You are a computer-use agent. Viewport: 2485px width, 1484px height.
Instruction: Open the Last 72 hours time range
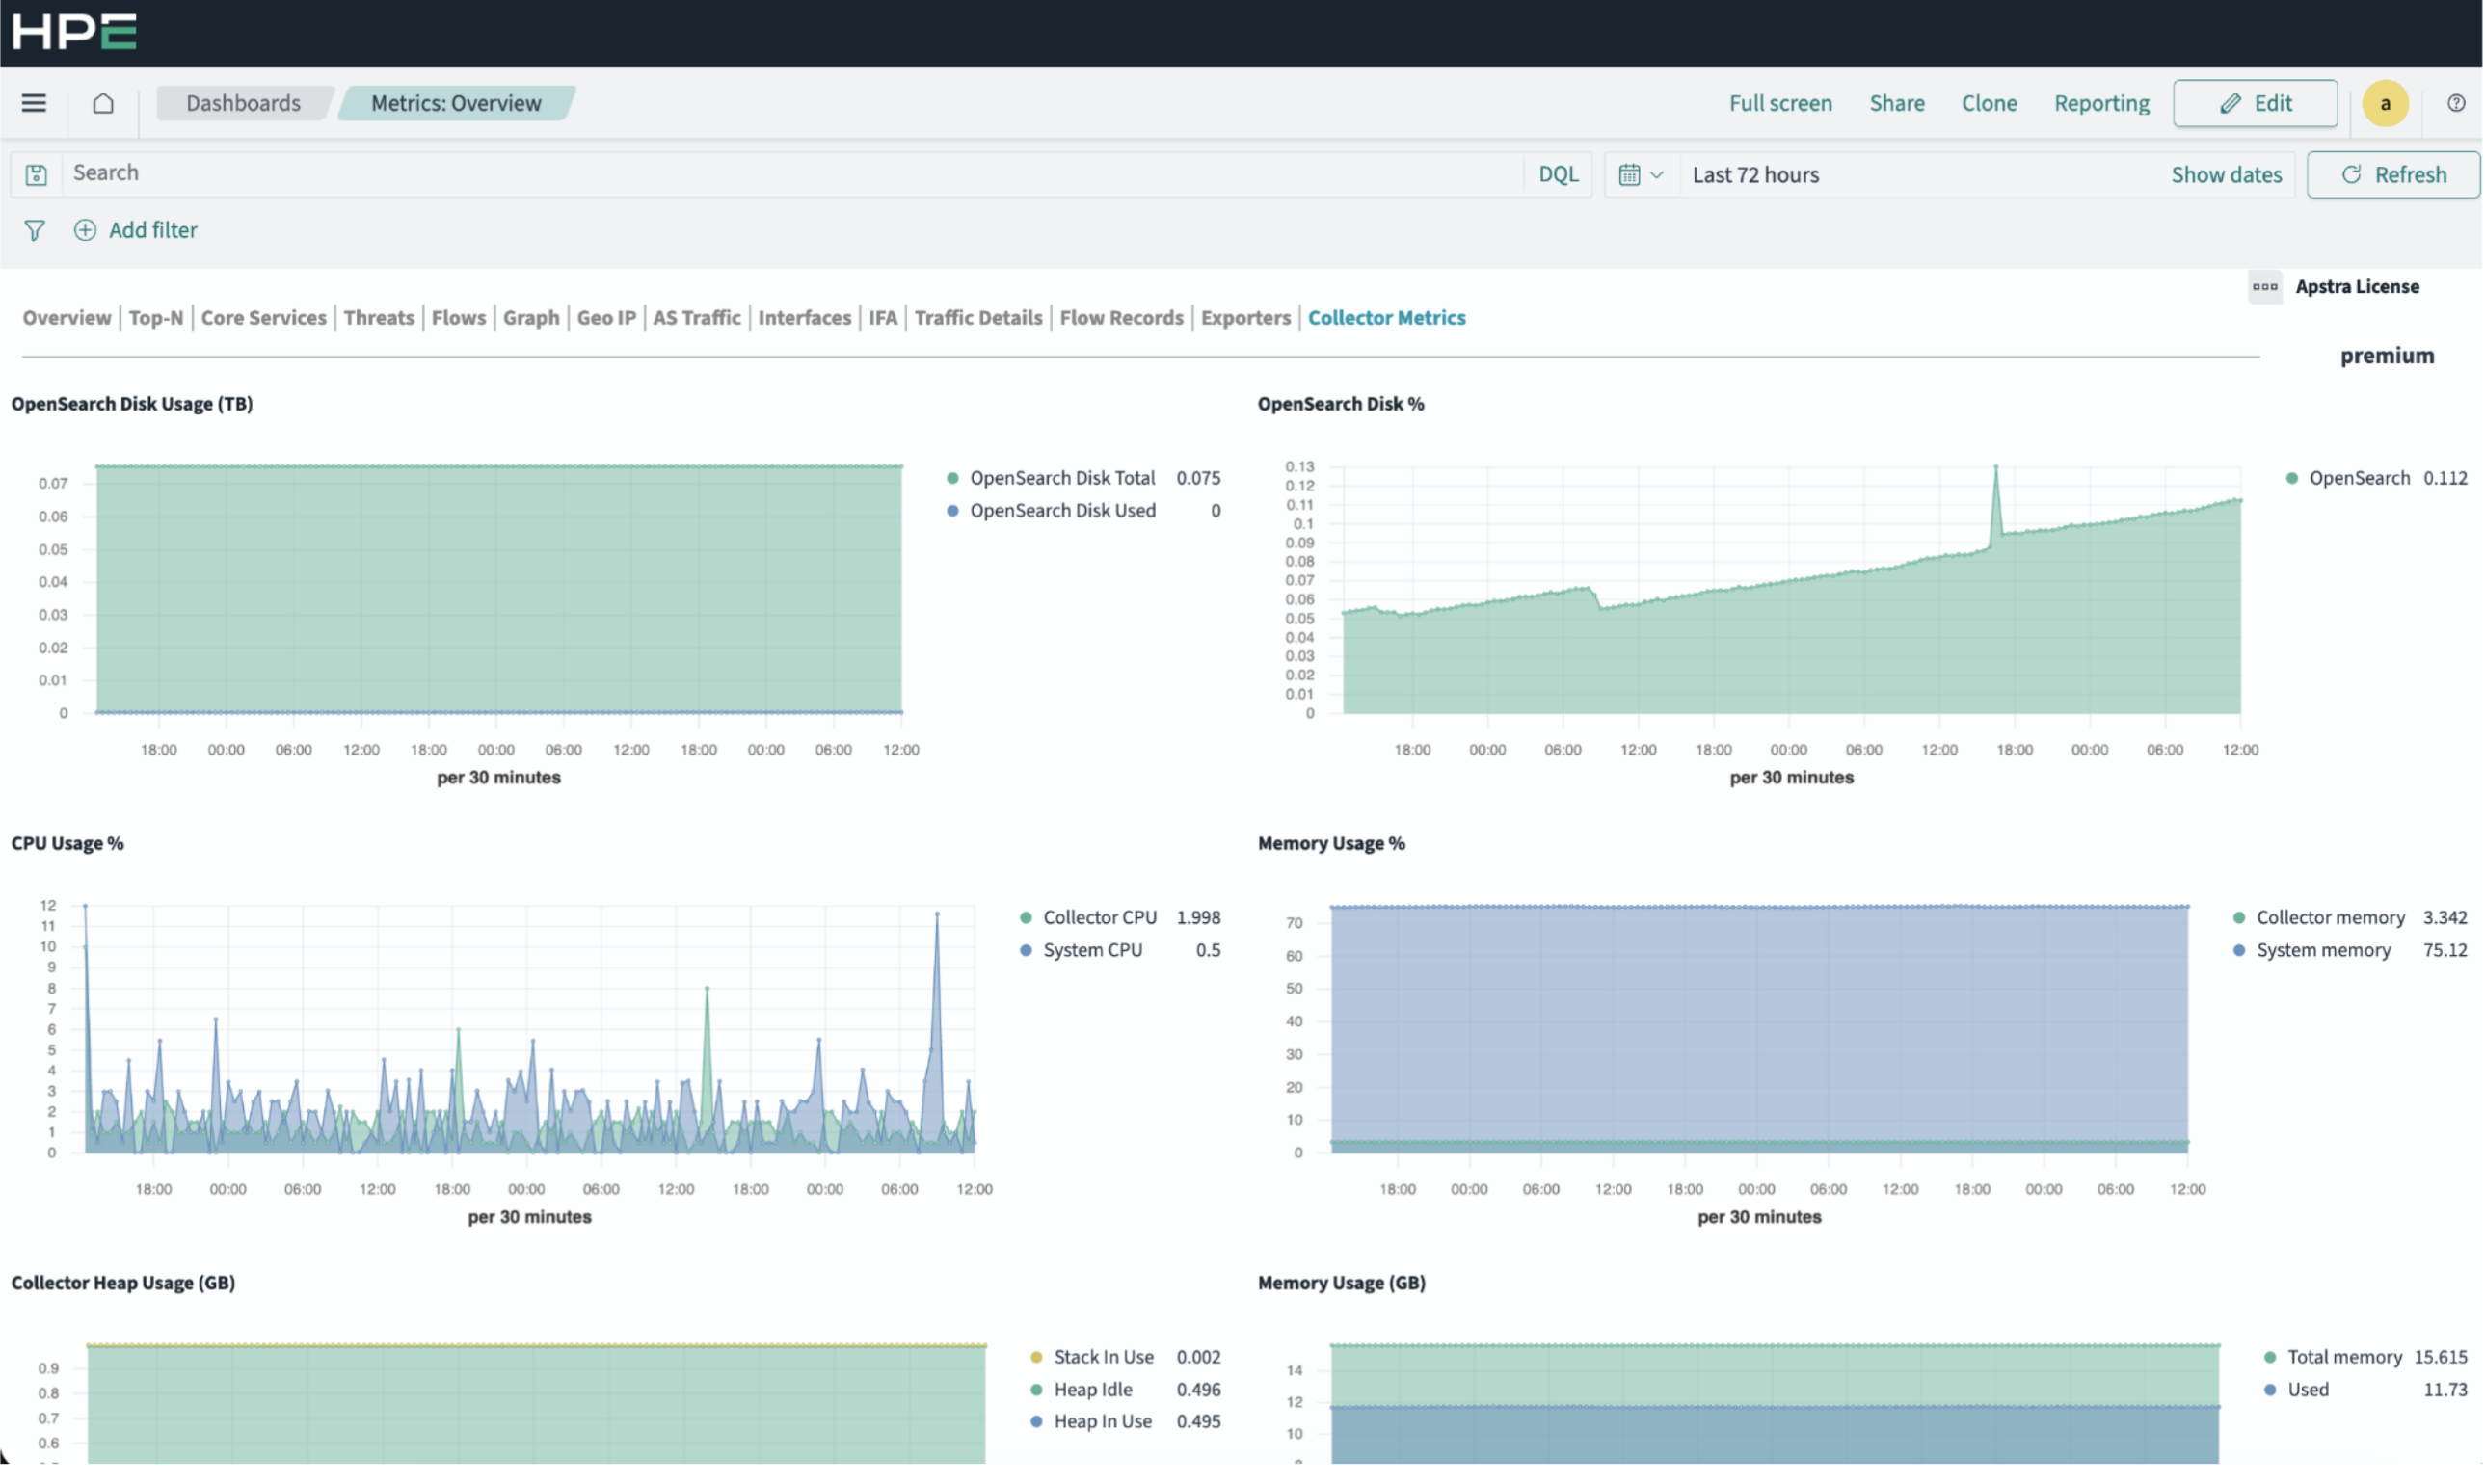(x=1755, y=175)
